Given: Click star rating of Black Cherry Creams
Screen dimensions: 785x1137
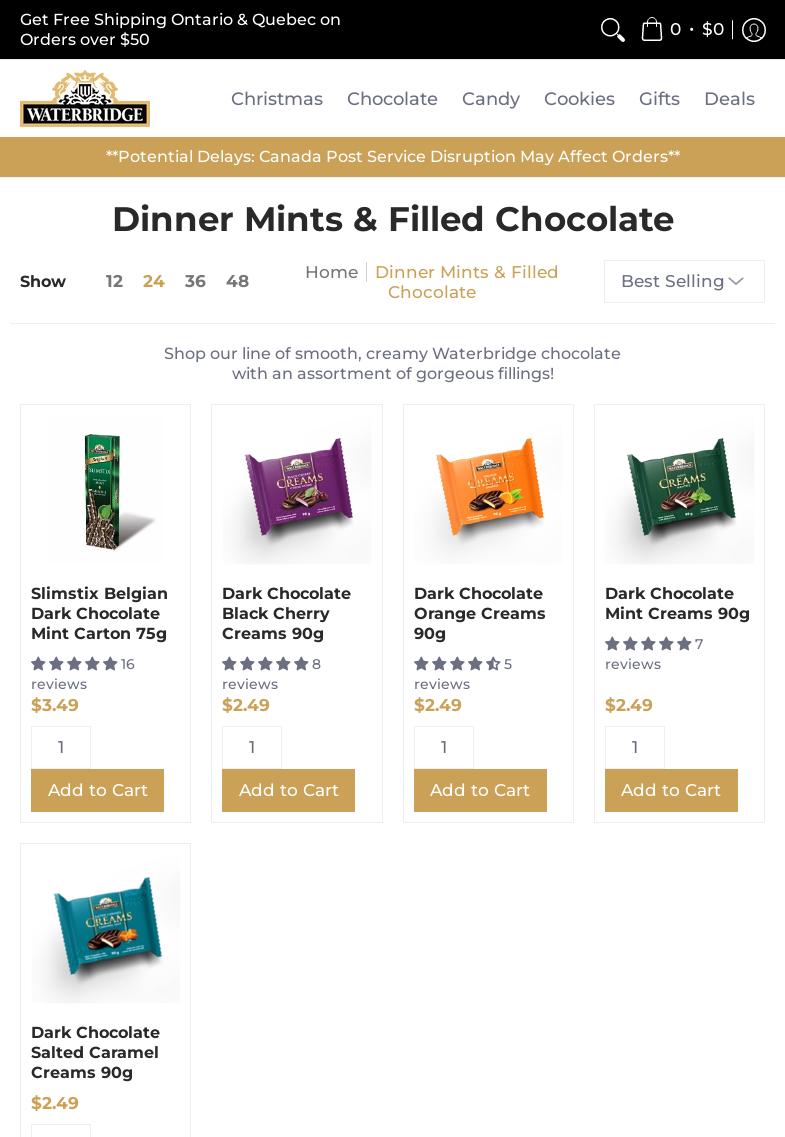Looking at the screenshot, I should [265, 663].
